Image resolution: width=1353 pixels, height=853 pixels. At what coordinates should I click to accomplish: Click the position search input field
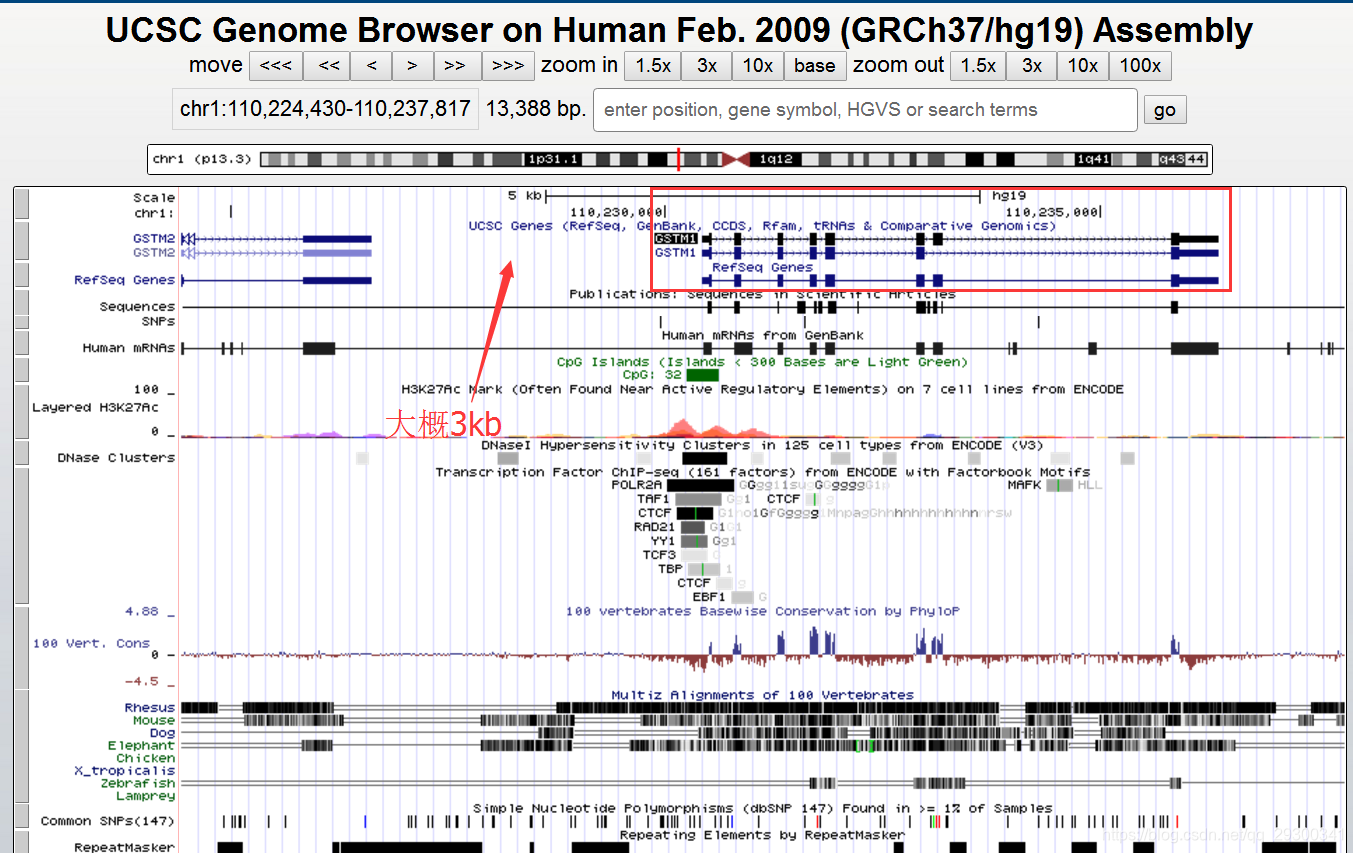pos(864,110)
